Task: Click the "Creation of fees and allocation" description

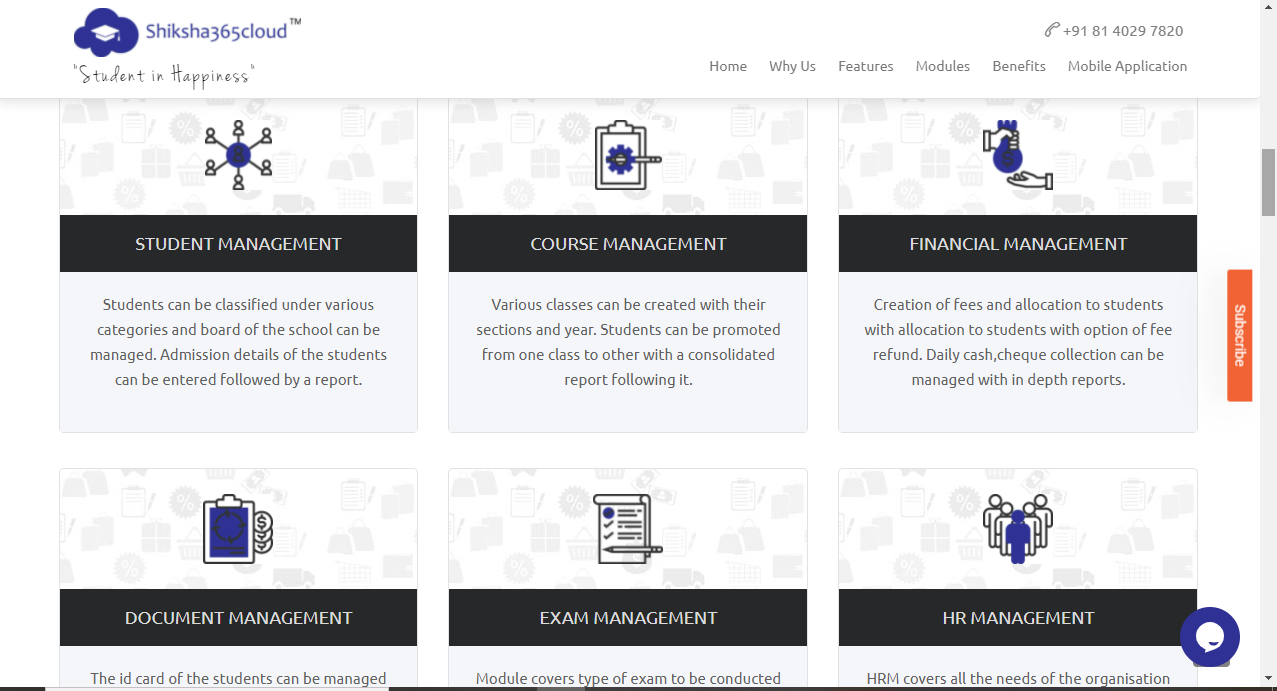Action: tap(1018, 342)
